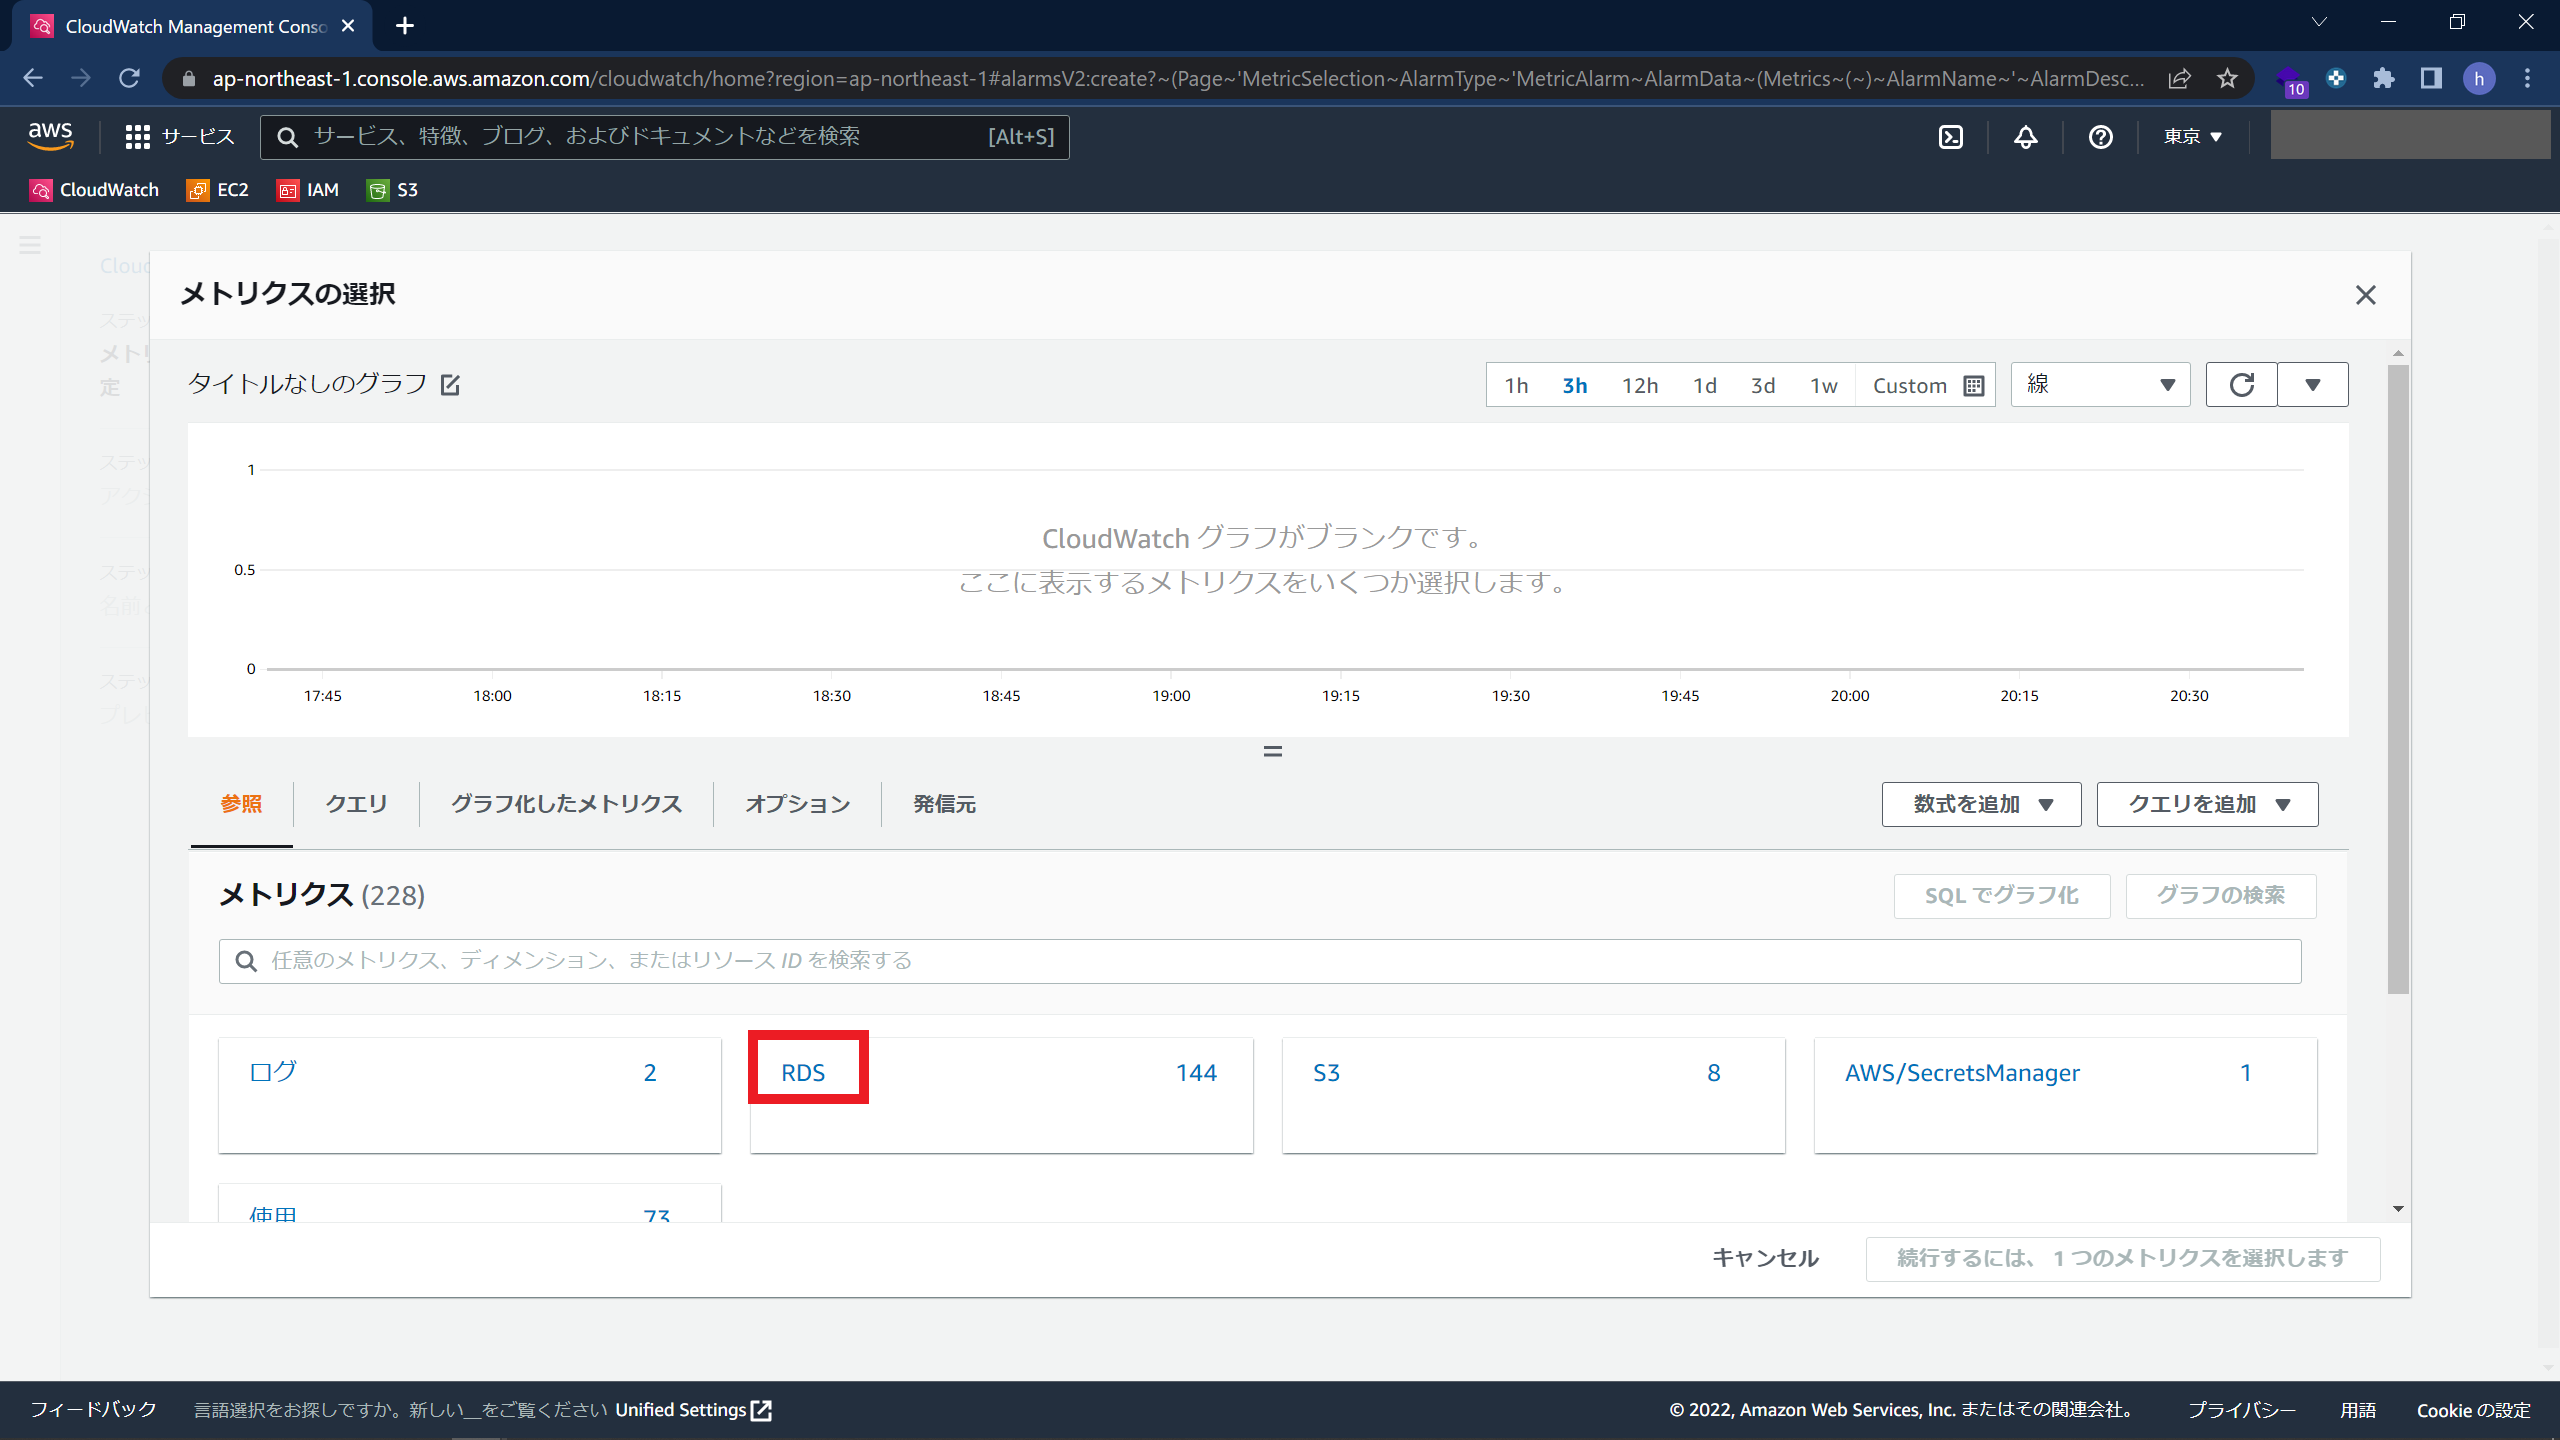Image resolution: width=2560 pixels, height=1440 pixels.
Task: Open AWS CloudShell icon in top bar
Action: (x=1951, y=137)
